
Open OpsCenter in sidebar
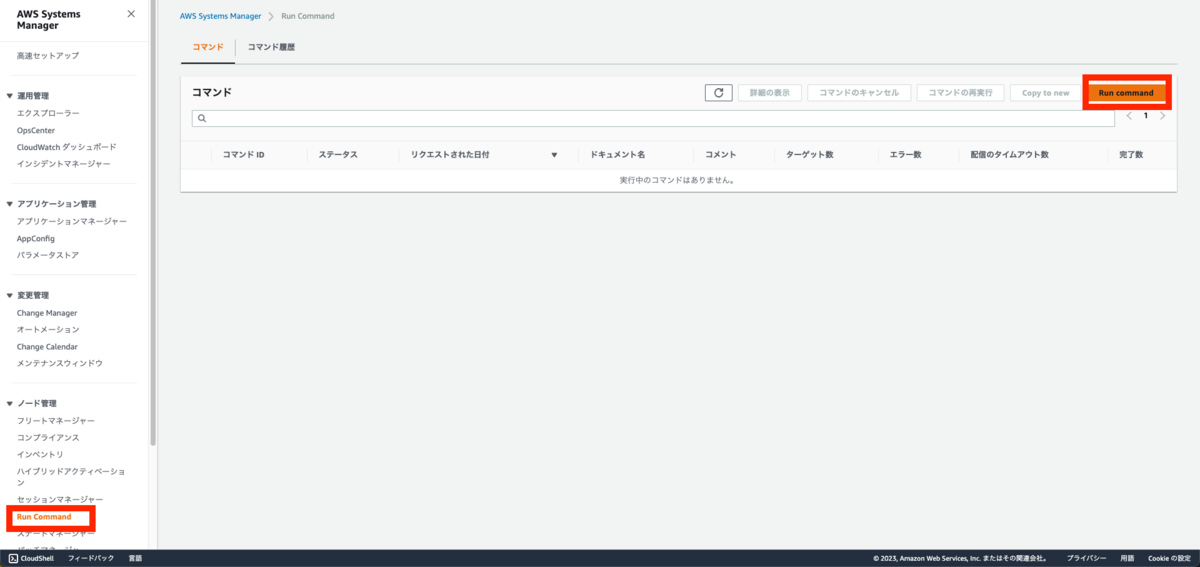click(x=36, y=130)
